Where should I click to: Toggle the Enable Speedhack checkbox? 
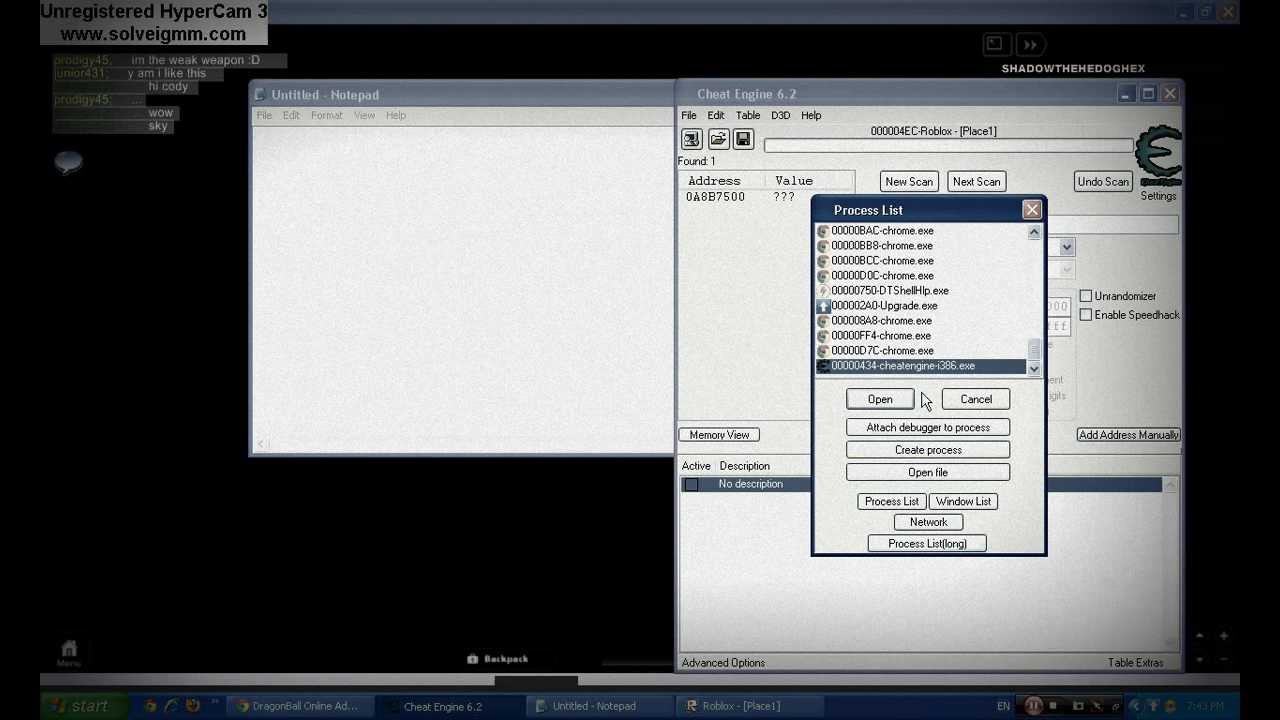(1086, 315)
